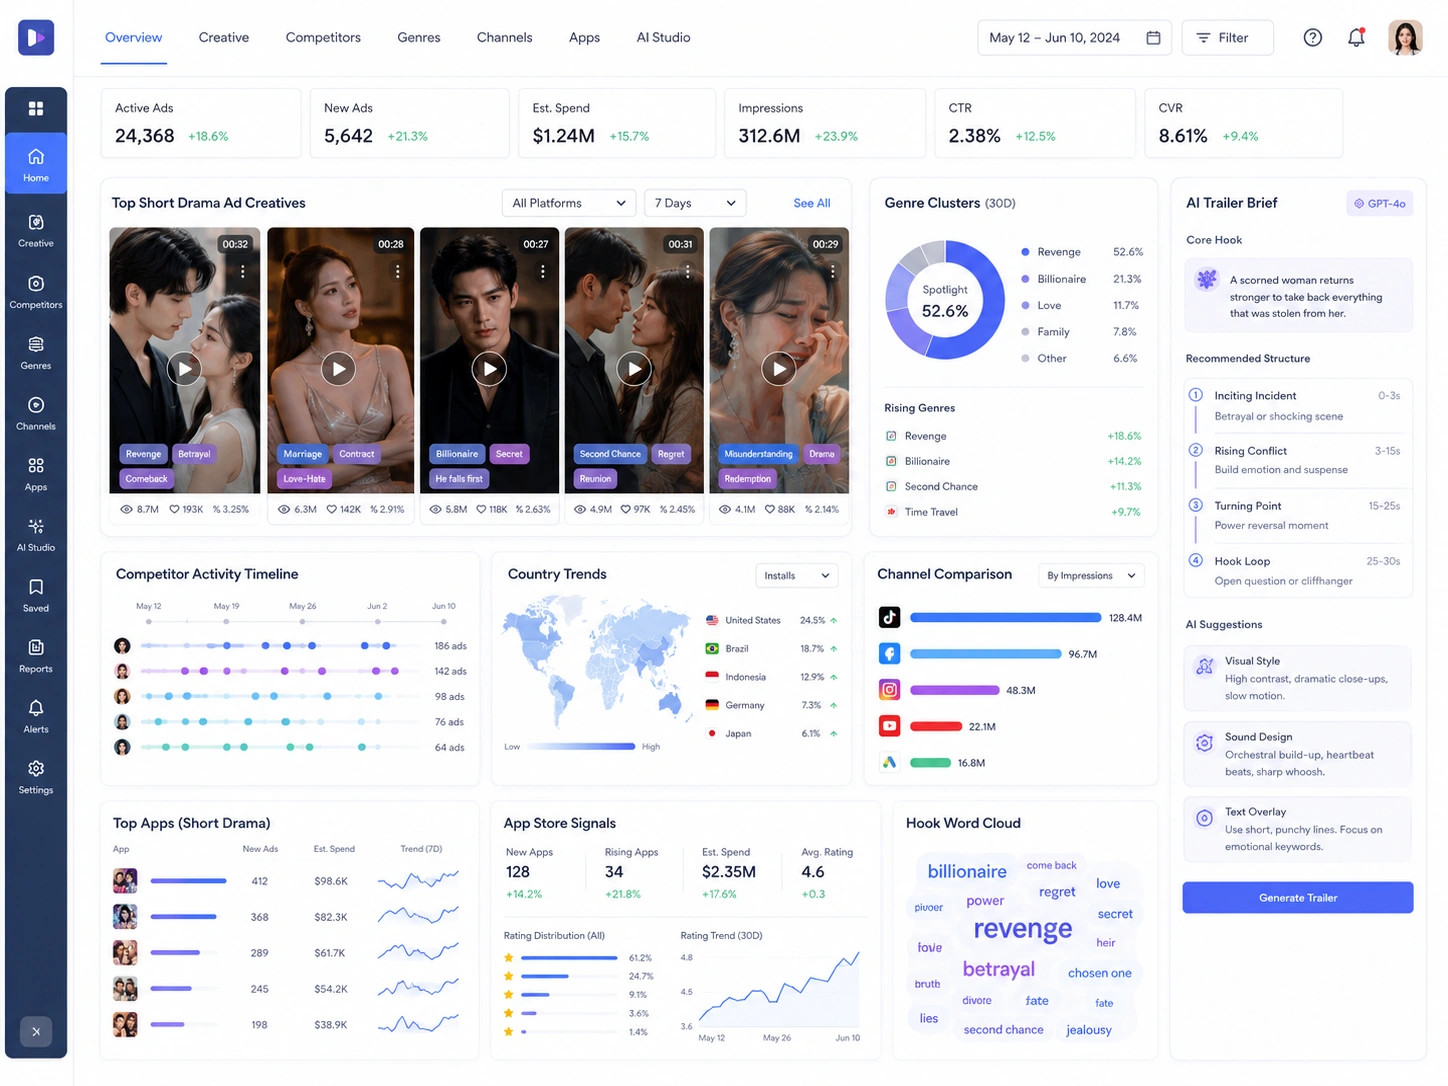Switch to the Overview tab

click(133, 37)
